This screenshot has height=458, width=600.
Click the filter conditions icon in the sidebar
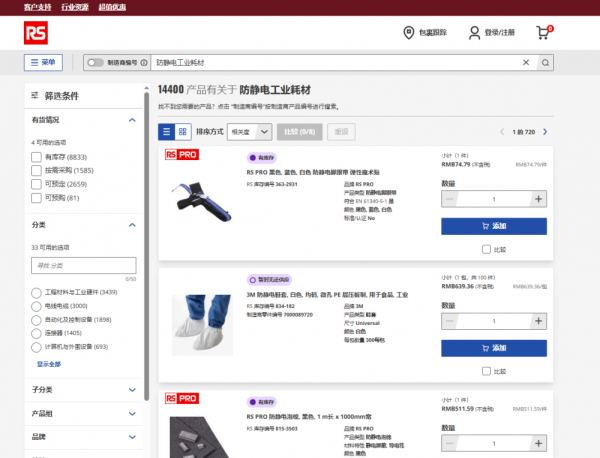pyautogui.click(x=35, y=95)
